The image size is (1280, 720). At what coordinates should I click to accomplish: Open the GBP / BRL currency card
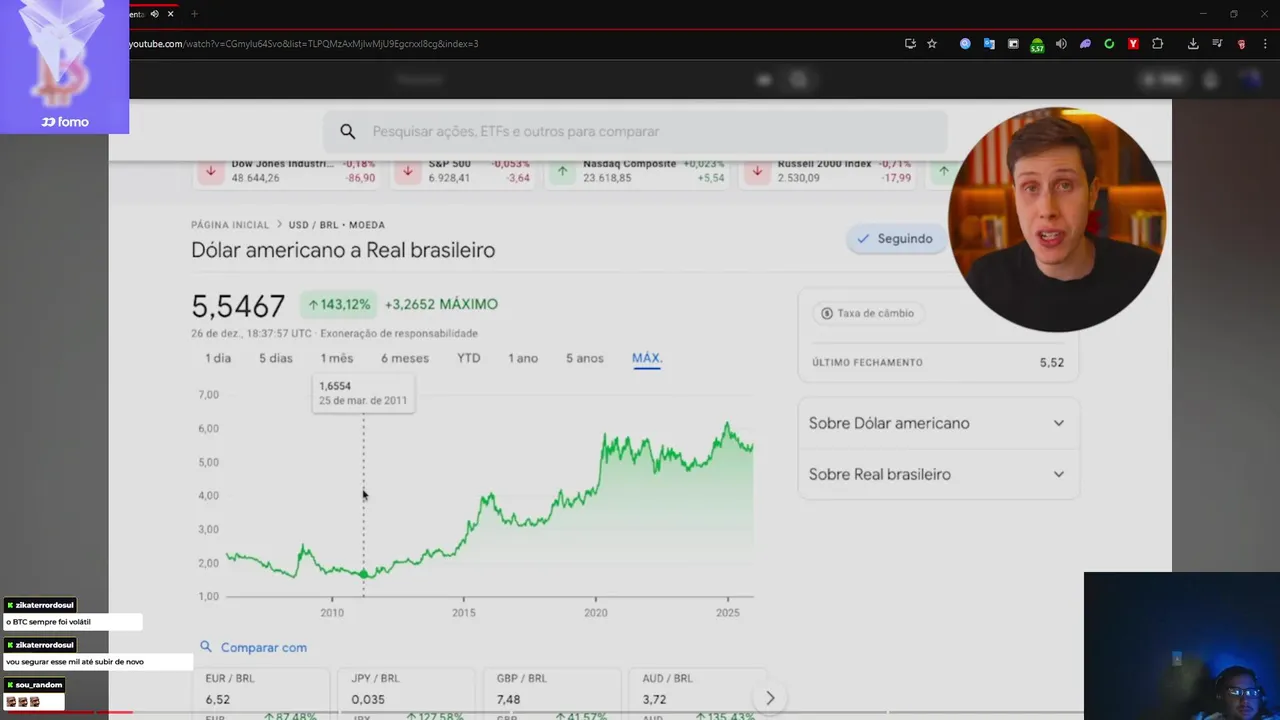(x=553, y=693)
